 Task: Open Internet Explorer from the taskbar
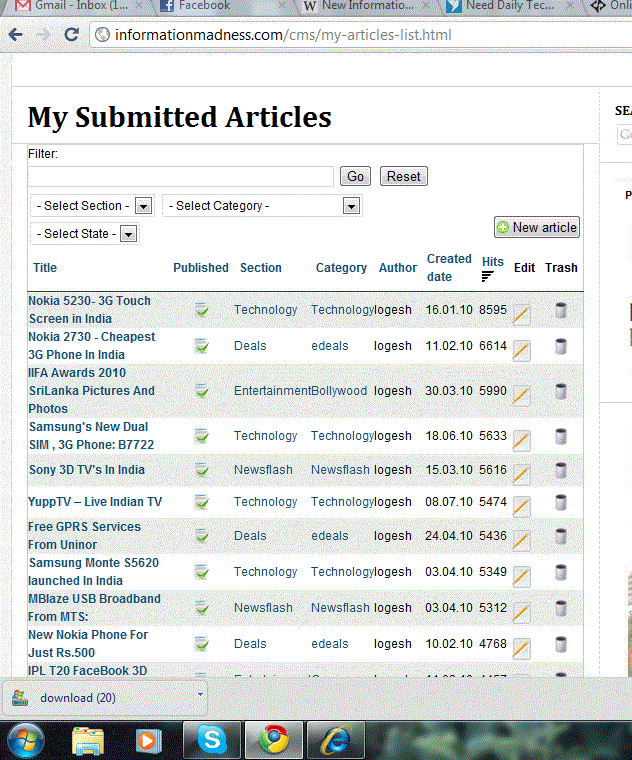pyautogui.click(x=335, y=740)
